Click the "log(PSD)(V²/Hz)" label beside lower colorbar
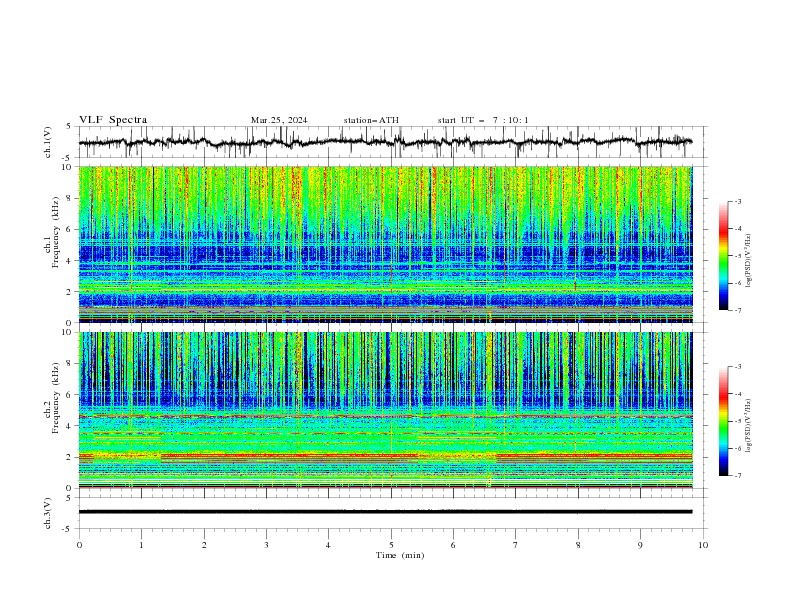Viewport: 792px width, 612px height. pyautogui.click(x=749, y=426)
